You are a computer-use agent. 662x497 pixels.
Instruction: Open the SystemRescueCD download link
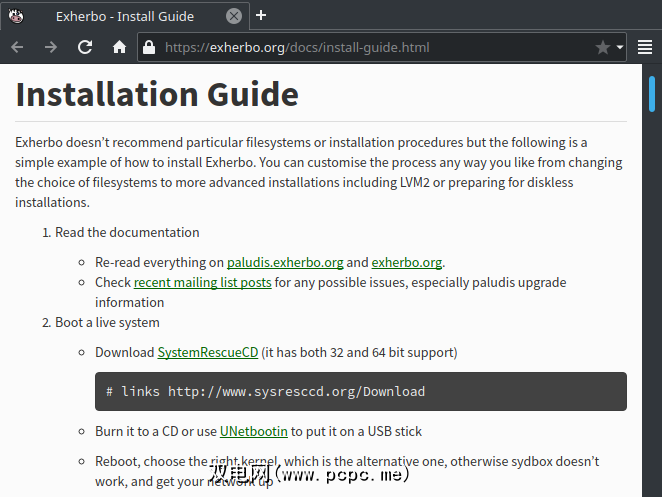coord(208,352)
